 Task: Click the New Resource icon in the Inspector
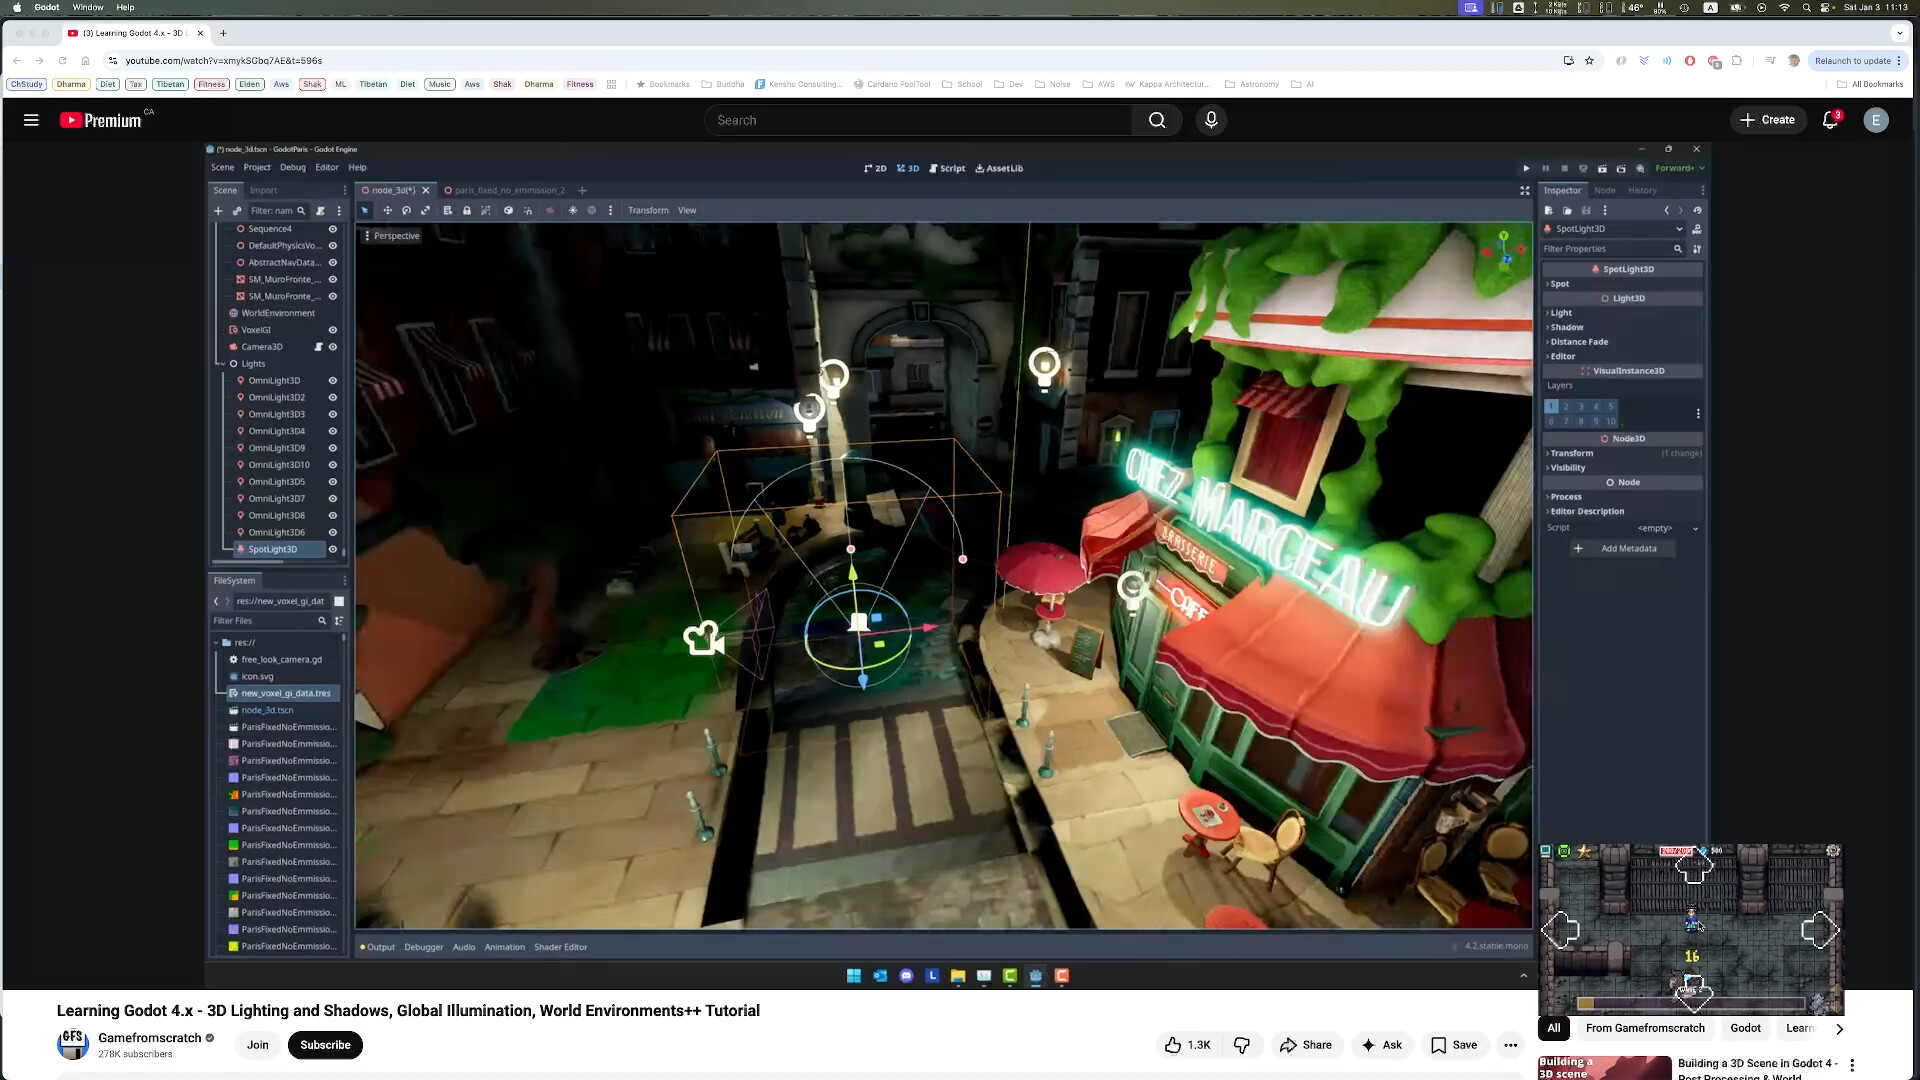(x=1549, y=211)
